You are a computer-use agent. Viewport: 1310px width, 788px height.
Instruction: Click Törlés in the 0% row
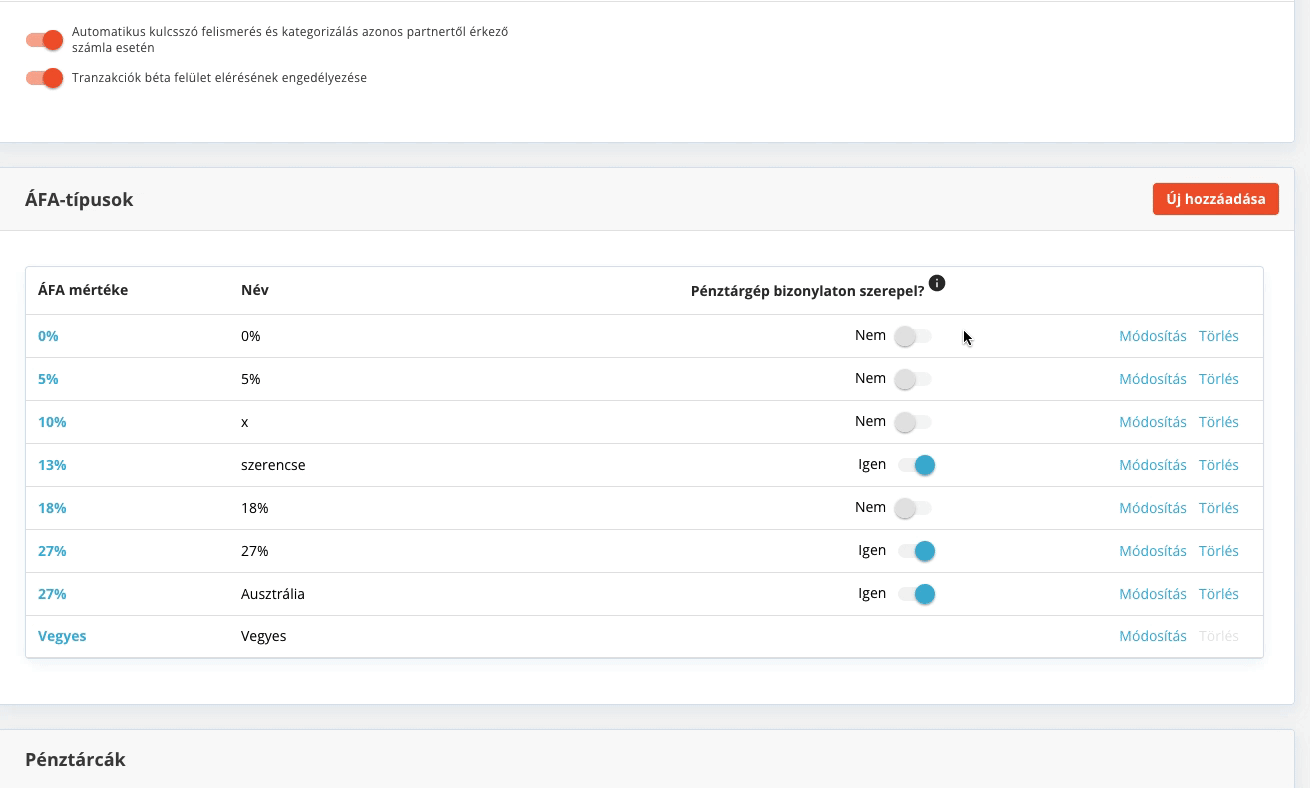(x=1219, y=336)
